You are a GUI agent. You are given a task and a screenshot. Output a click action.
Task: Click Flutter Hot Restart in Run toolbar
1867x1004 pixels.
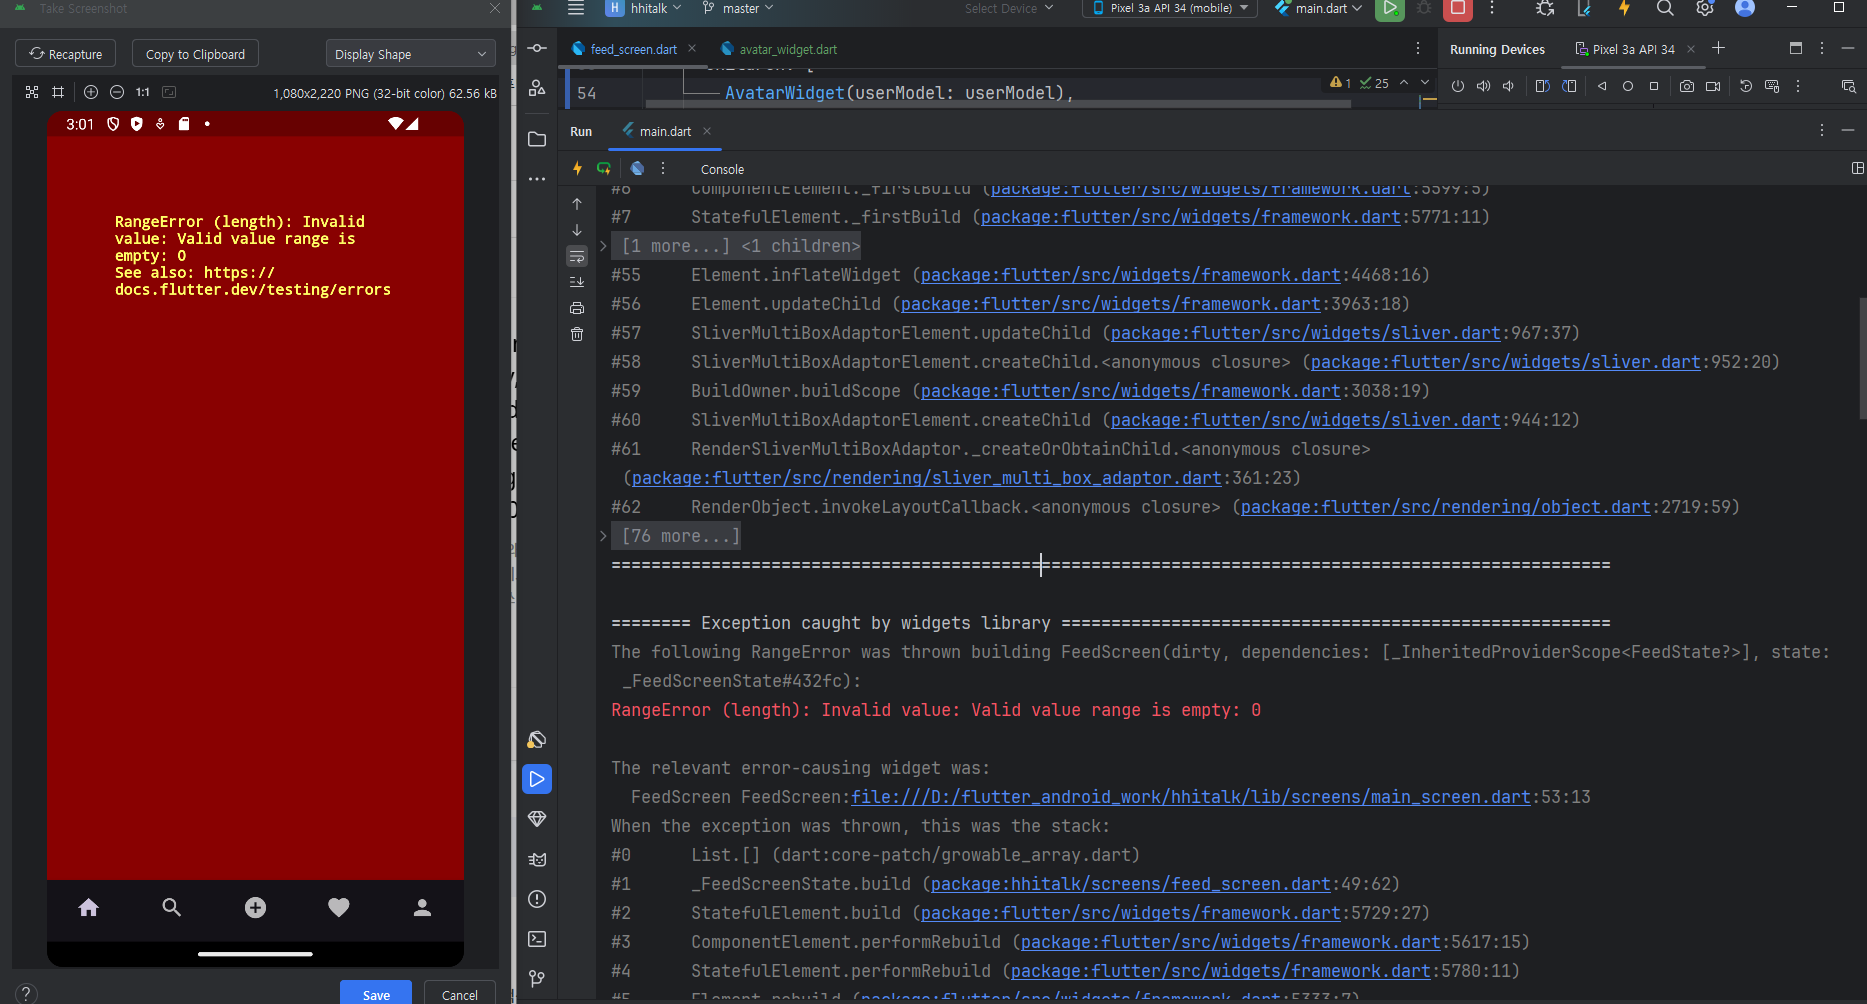point(604,168)
